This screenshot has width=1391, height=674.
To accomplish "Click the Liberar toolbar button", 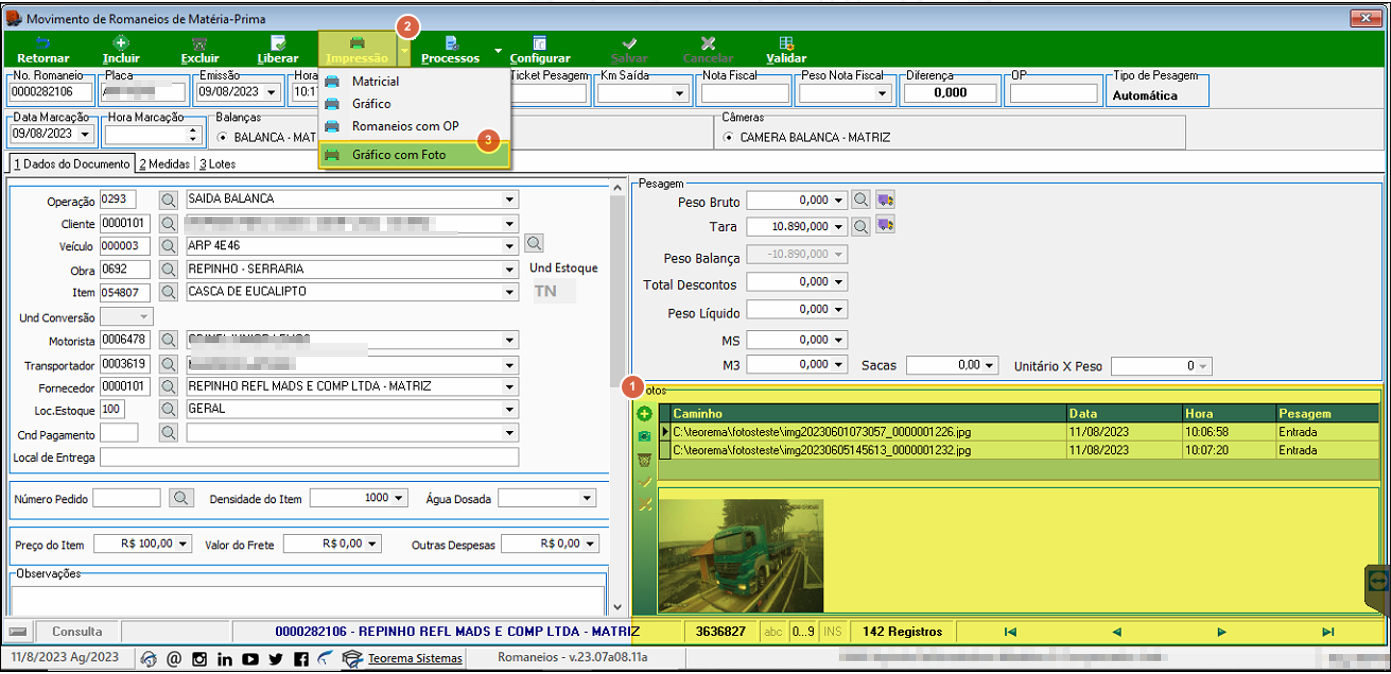I will coord(278,50).
